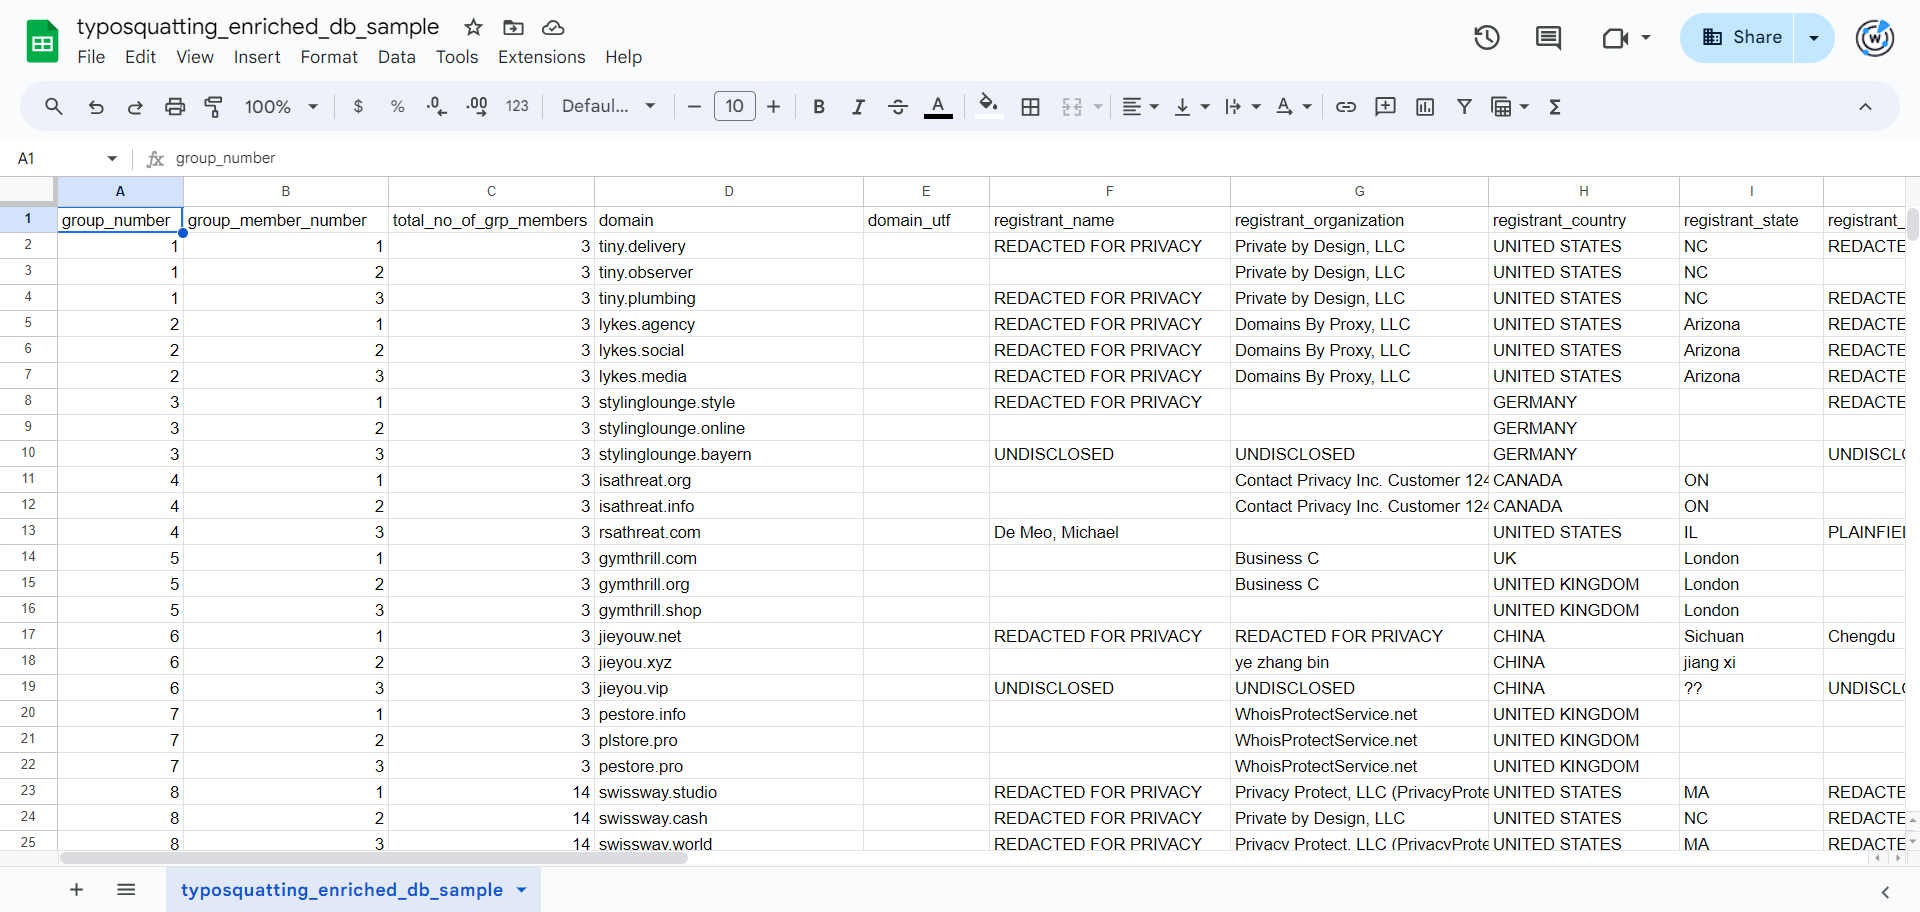The width and height of the screenshot is (1920, 912).
Task: Click the insert chart icon
Action: (x=1425, y=107)
